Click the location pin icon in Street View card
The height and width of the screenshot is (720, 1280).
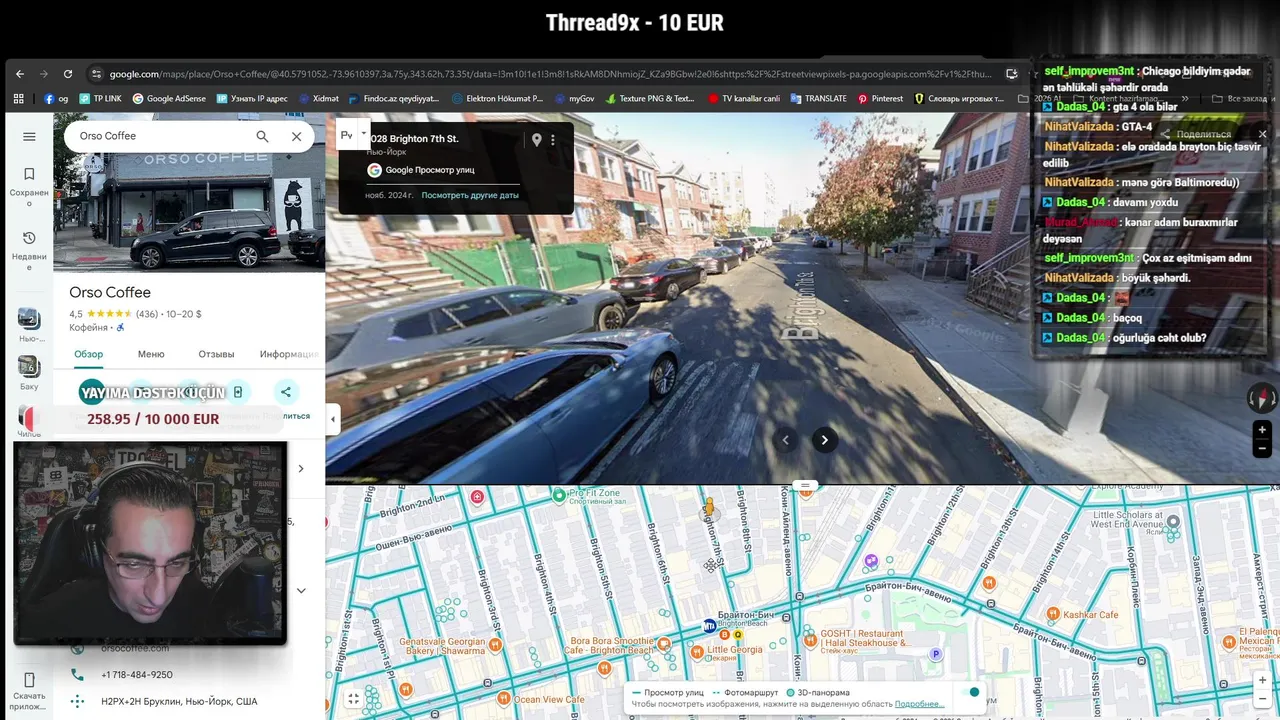point(536,140)
